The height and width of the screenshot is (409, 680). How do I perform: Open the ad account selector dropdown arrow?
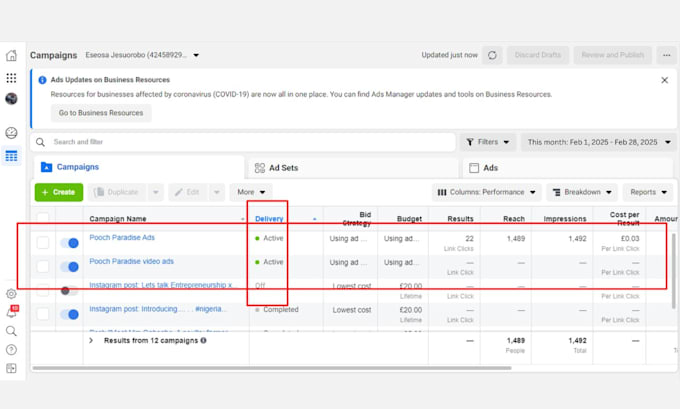196,55
